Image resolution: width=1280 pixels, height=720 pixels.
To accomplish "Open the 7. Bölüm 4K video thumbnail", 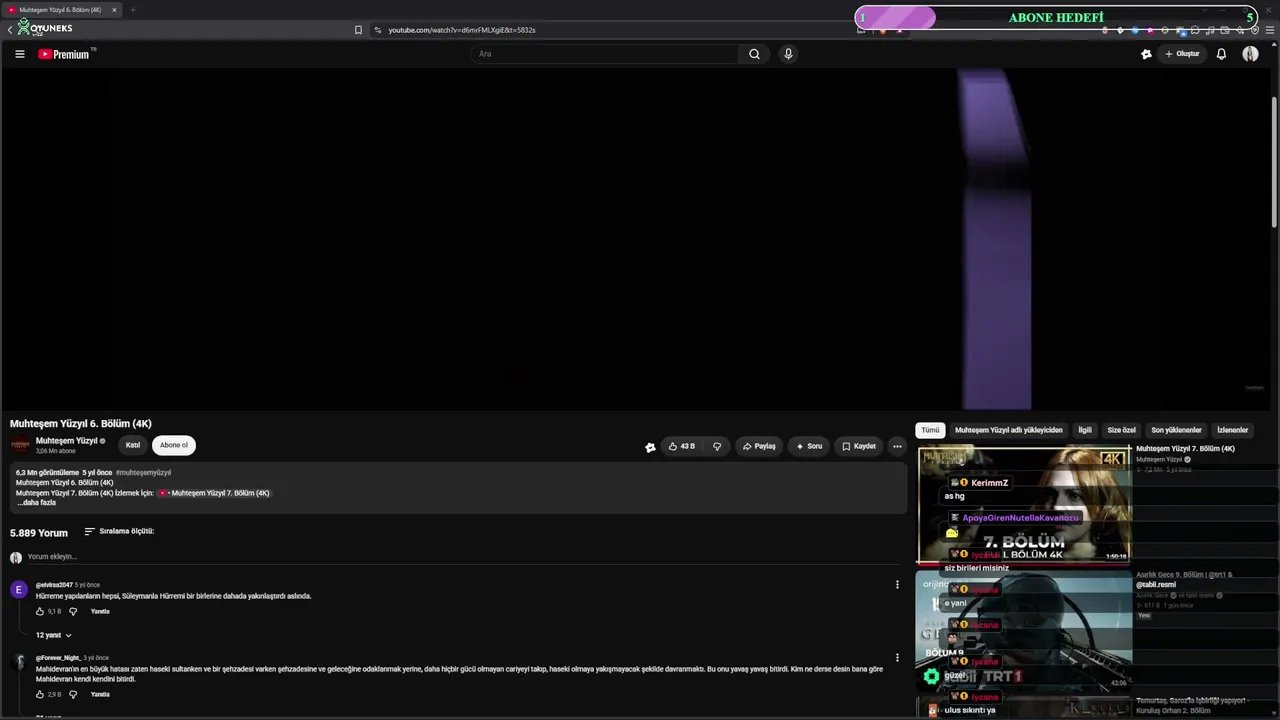I will [1024, 505].
